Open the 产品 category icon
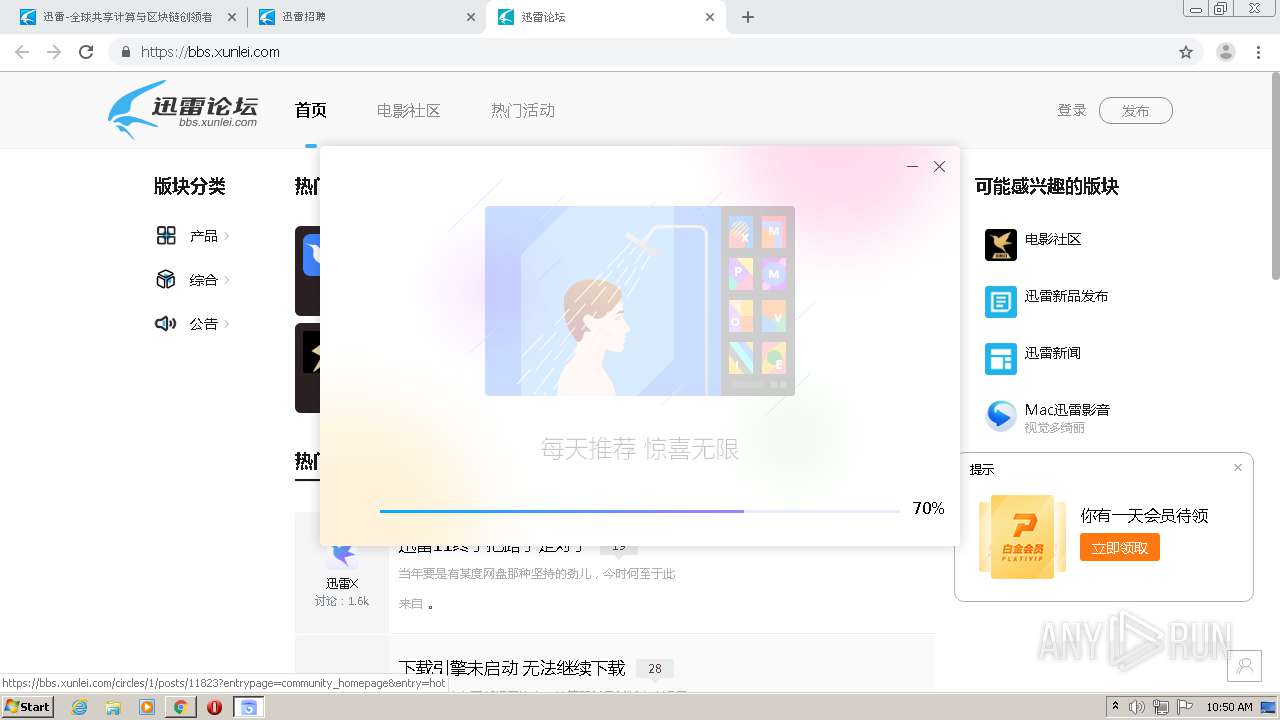This screenshot has height=720, width=1280. [x=166, y=236]
